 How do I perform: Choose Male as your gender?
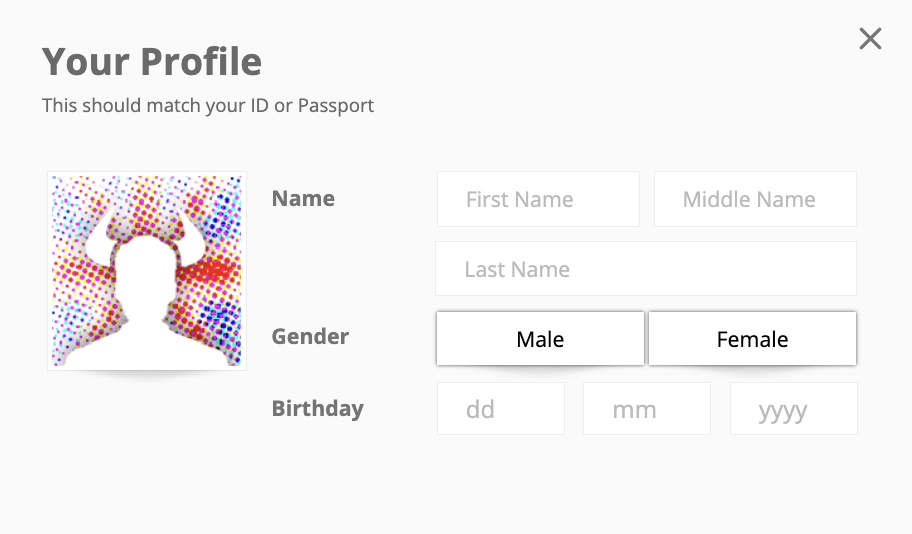point(540,339)
